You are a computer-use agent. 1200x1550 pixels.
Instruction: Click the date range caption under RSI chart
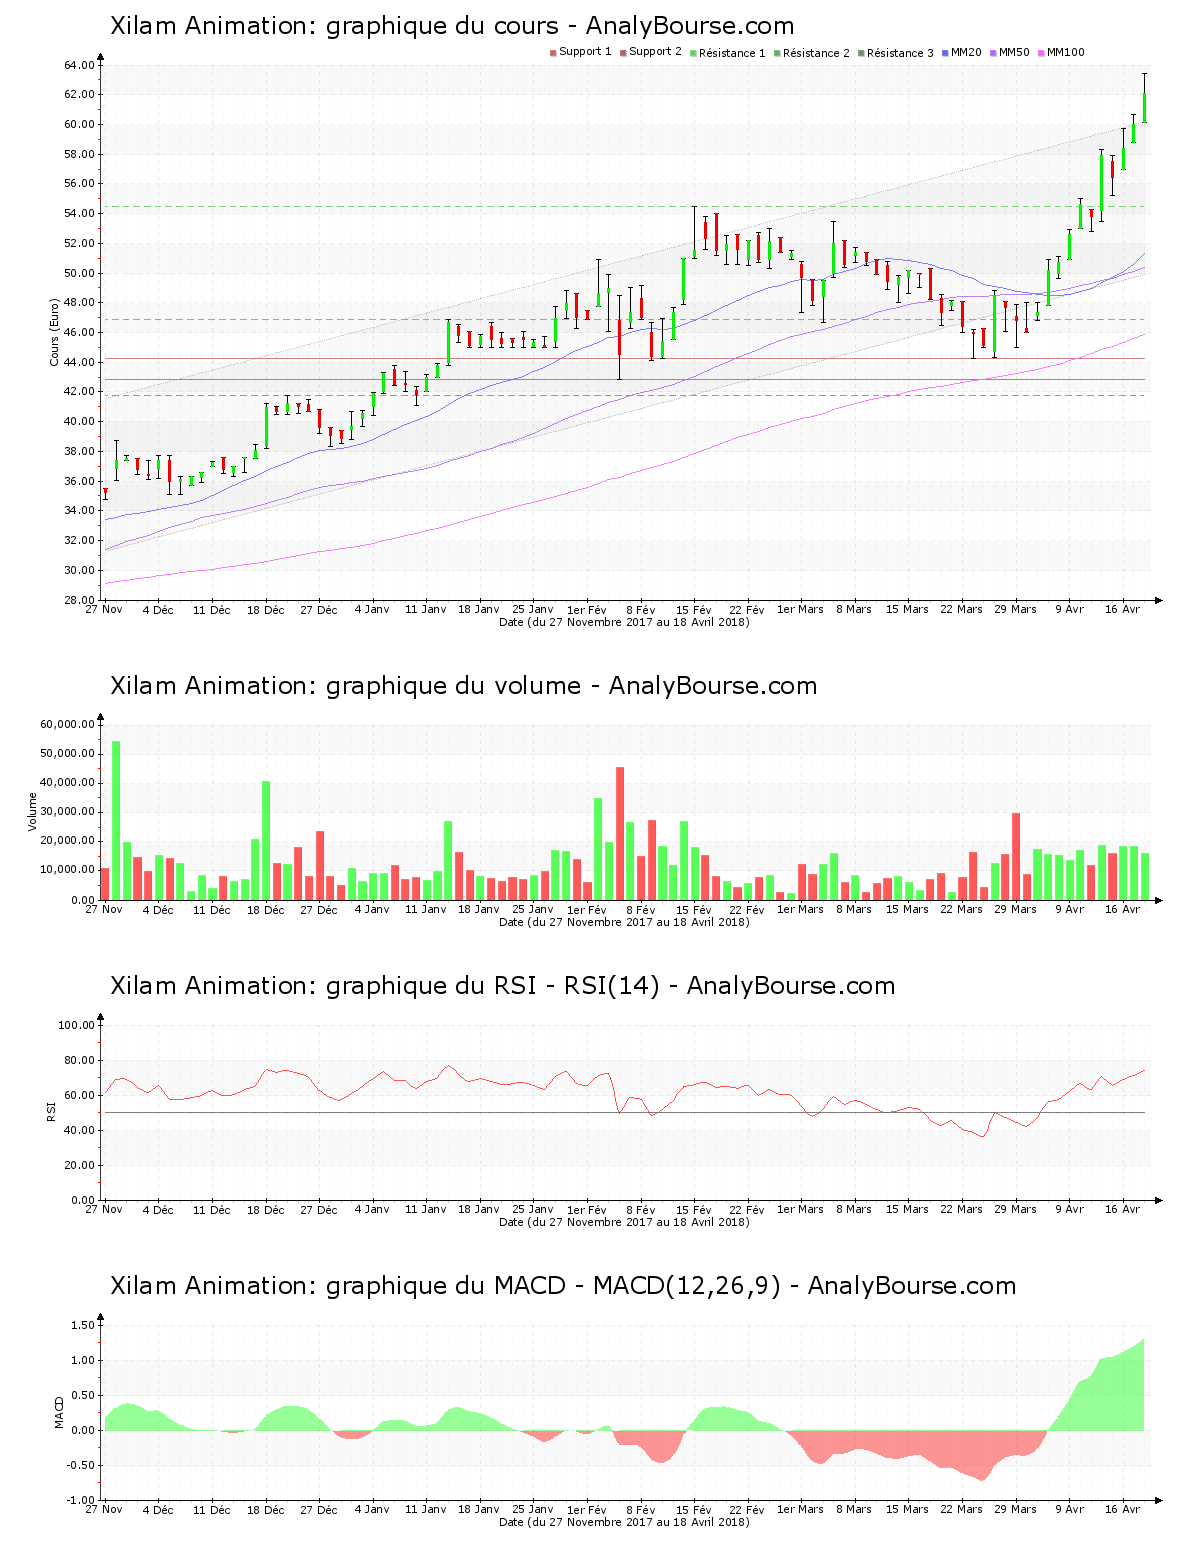624,1222
